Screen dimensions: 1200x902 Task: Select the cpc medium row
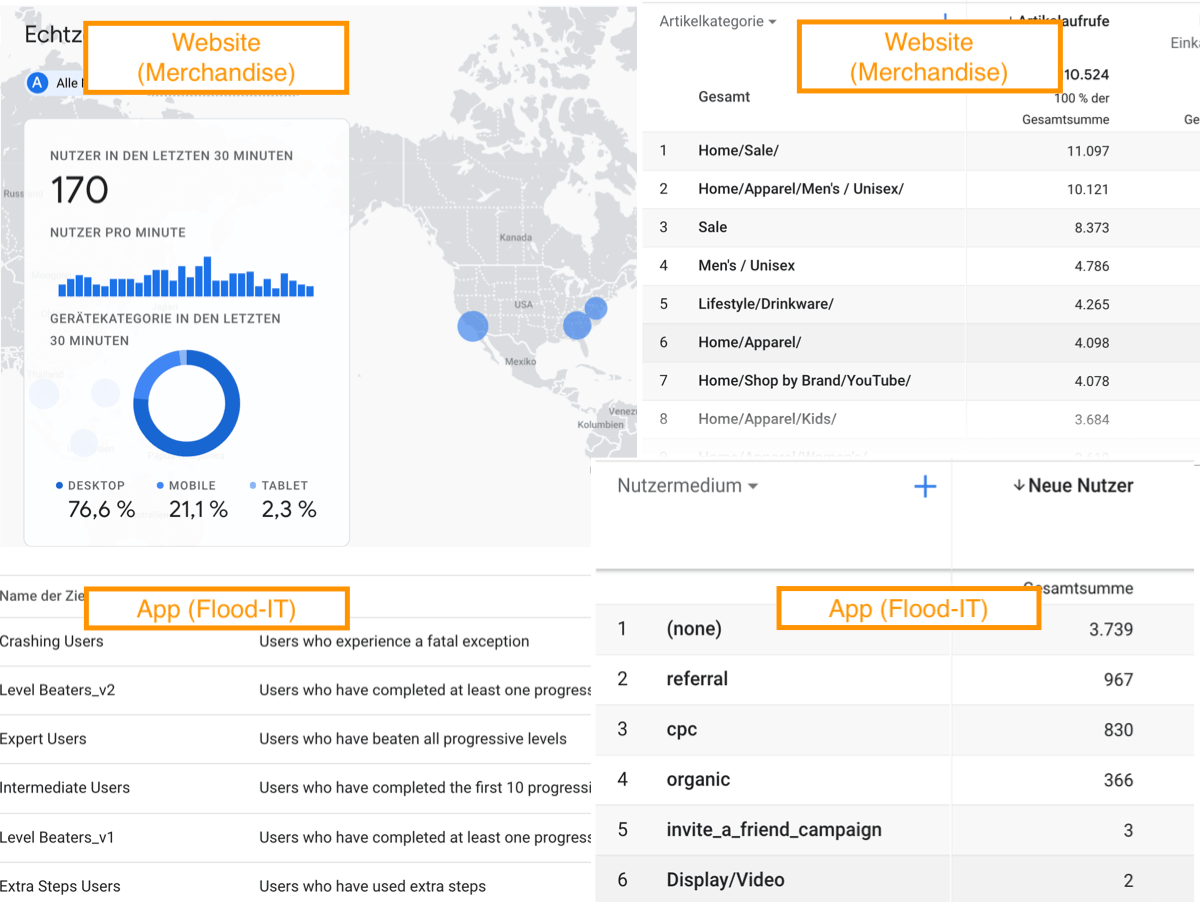pyautogui.click(x=681, y=729)
